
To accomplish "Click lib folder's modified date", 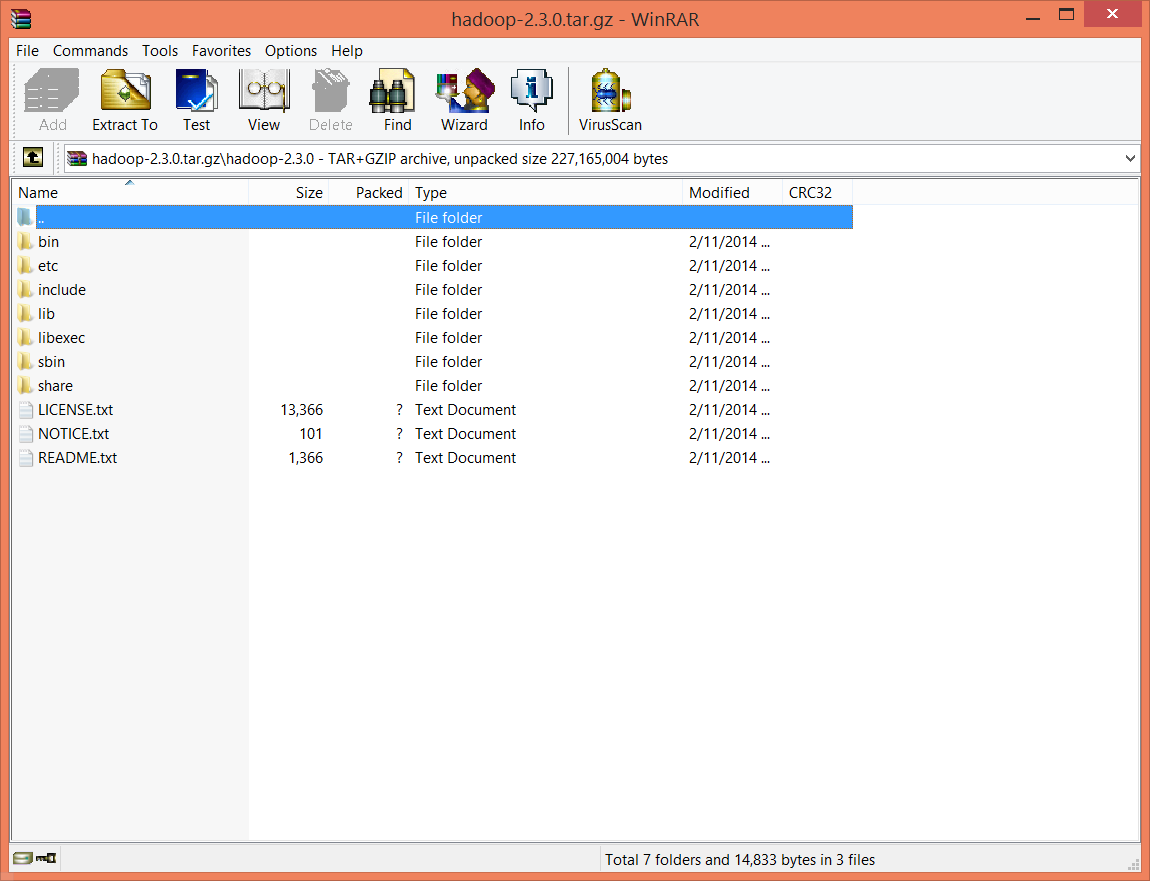I will pos(729,313).
